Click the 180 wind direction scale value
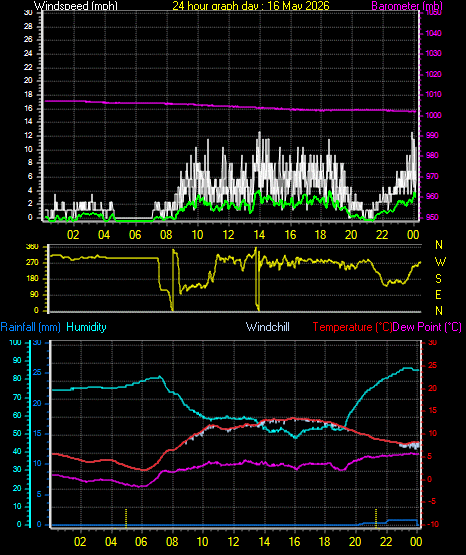466x555 pixels. click(32, 279)
